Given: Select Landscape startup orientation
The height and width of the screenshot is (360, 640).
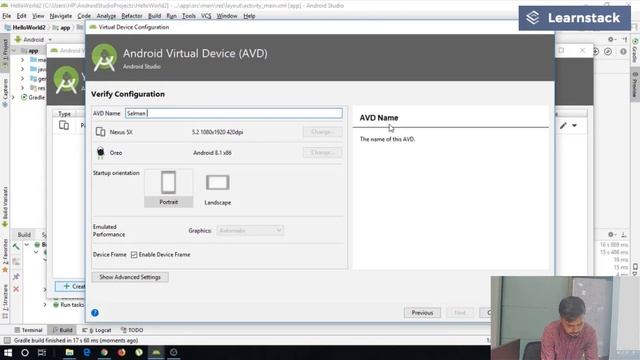Looking at the screenshot, I should coord(218,189).
